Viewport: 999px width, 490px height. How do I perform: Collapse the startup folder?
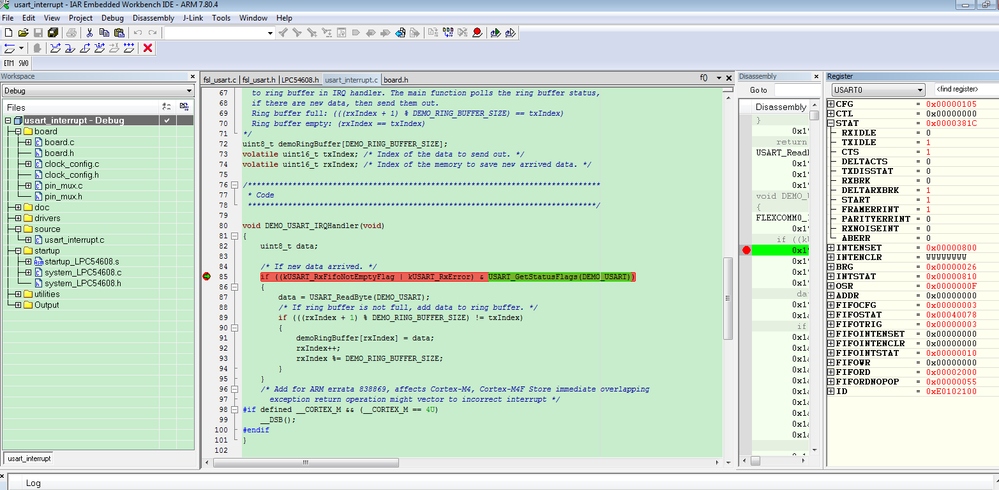point(18,250)
